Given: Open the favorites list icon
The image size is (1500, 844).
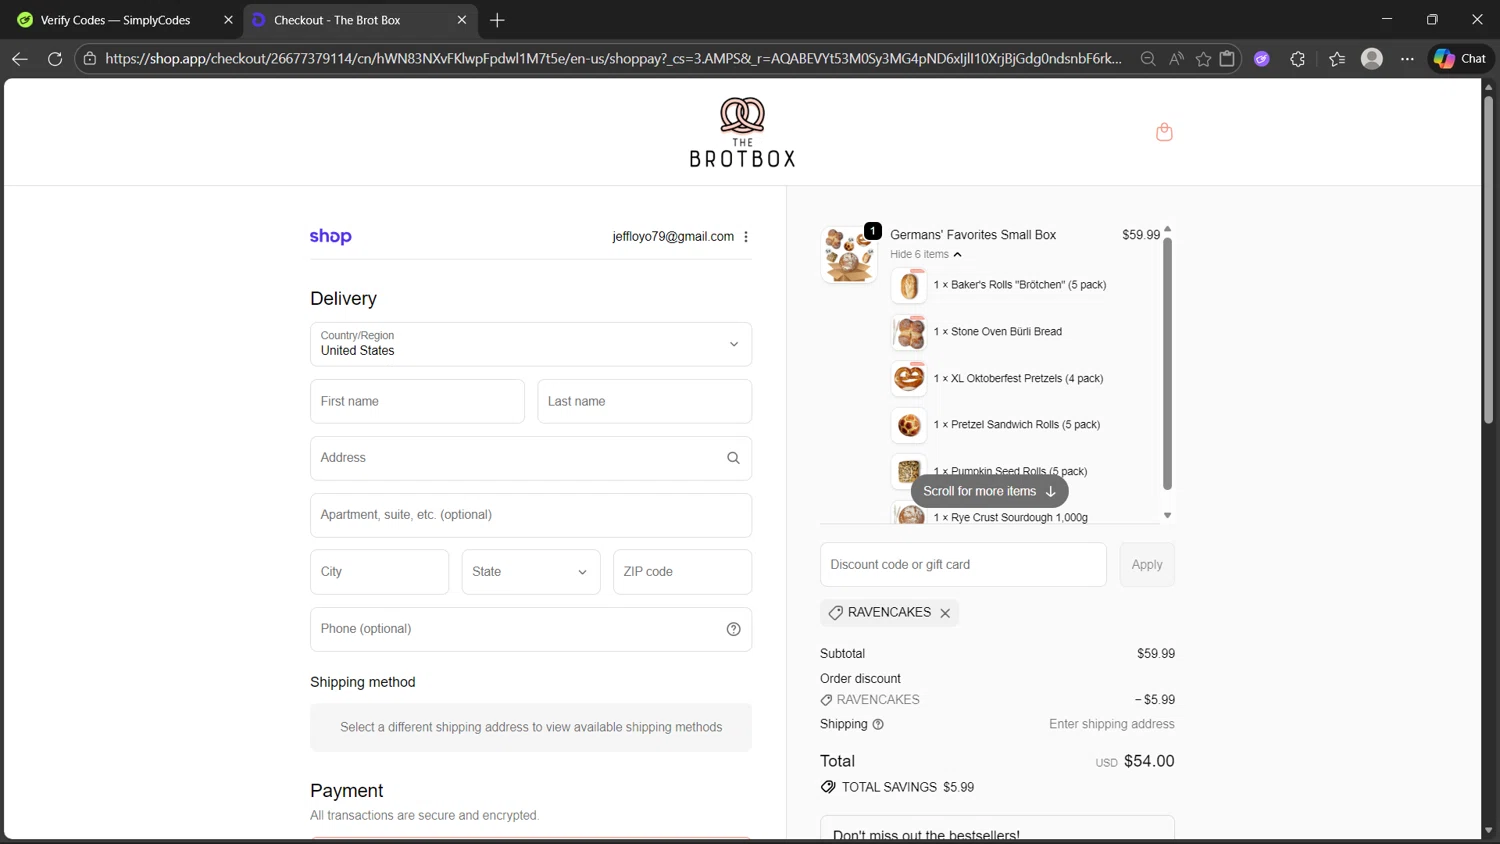Looking at the screenshot, I should [x=1337, y=59].
